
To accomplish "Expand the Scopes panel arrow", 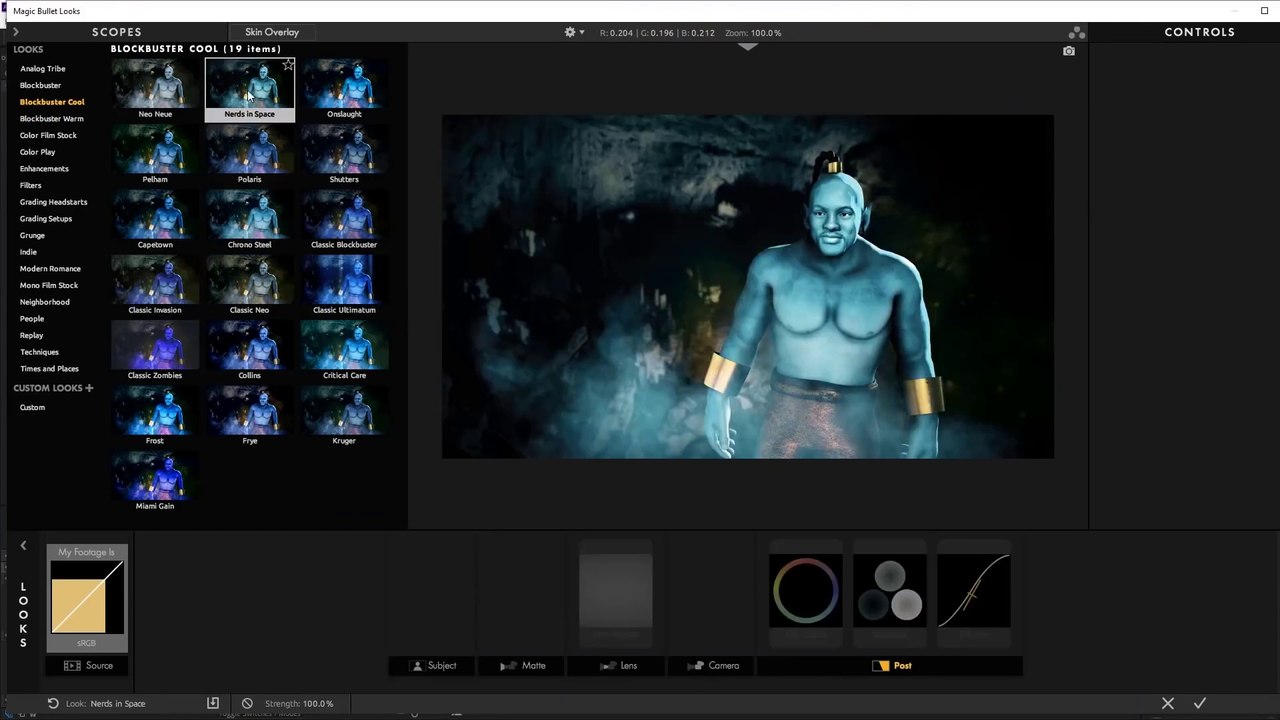I will pos(16,32).
